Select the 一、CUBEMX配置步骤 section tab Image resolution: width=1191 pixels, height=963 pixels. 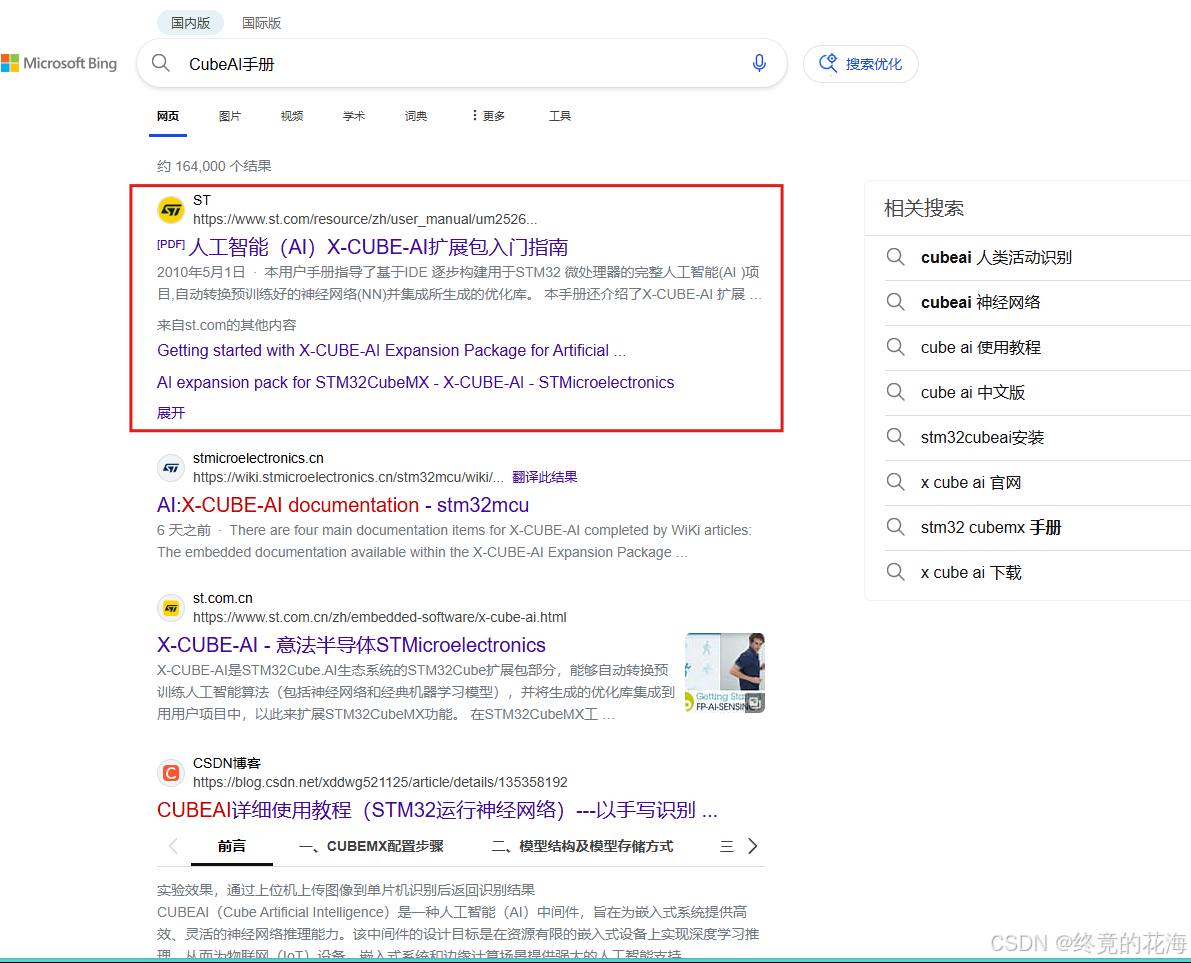371,846
